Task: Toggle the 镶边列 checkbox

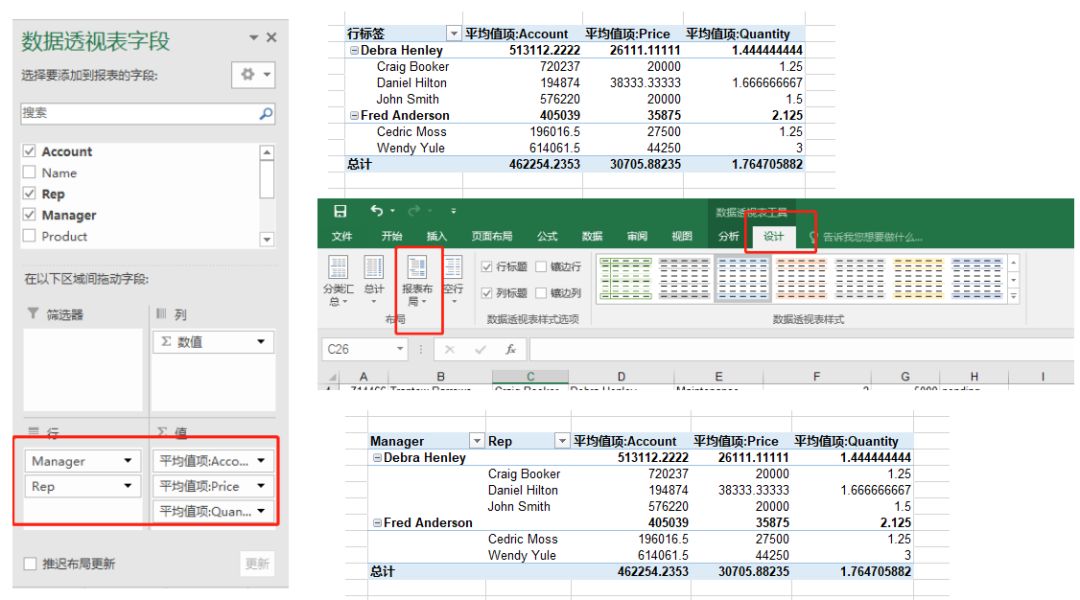Action: coord(541,293)
